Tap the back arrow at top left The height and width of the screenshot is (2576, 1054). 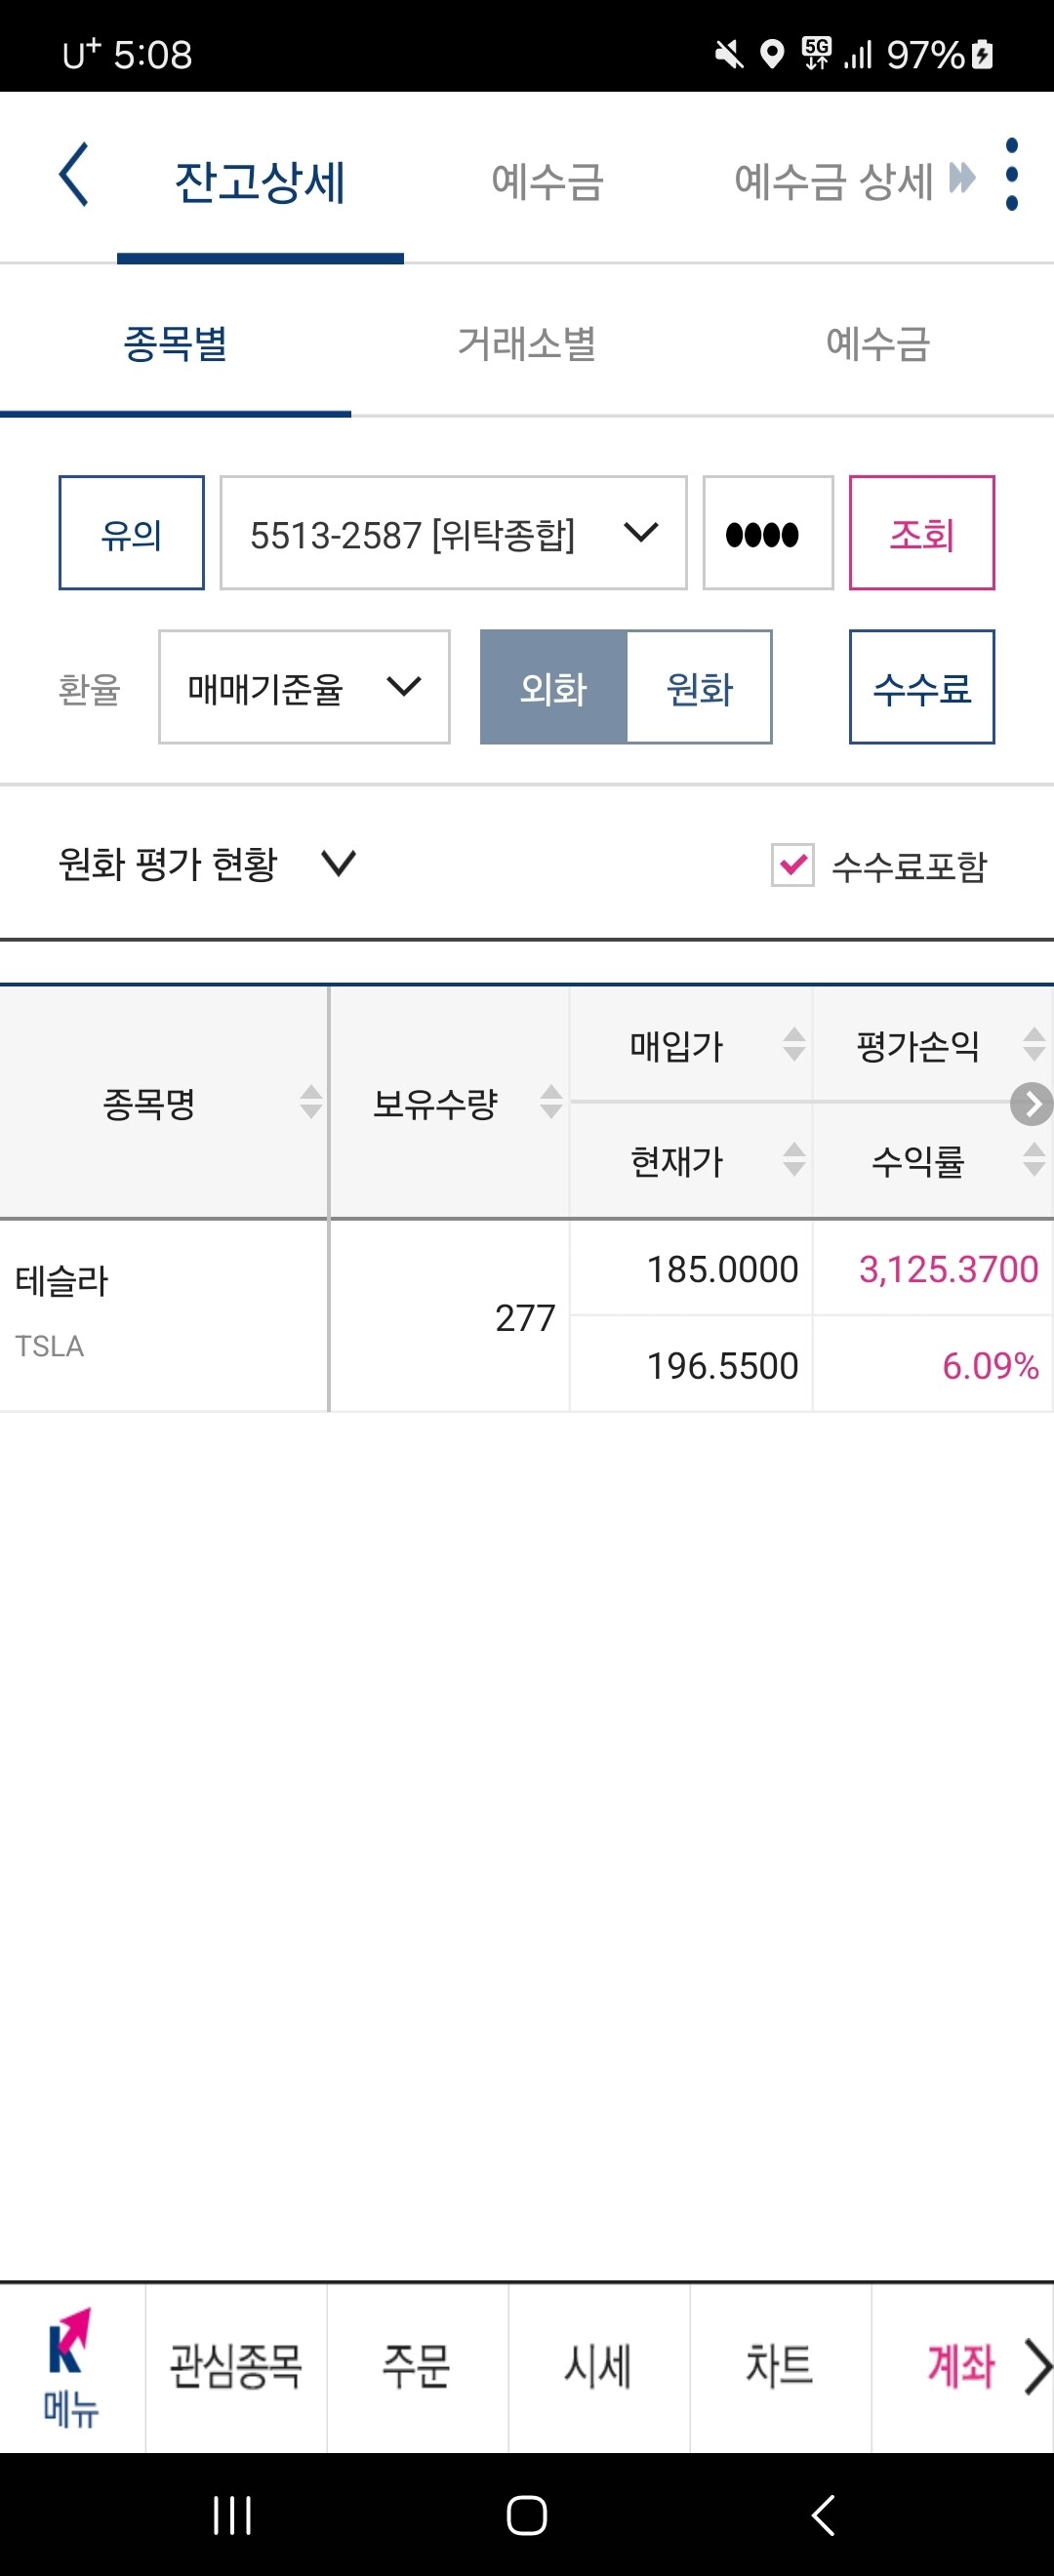(x=75, y=175)
